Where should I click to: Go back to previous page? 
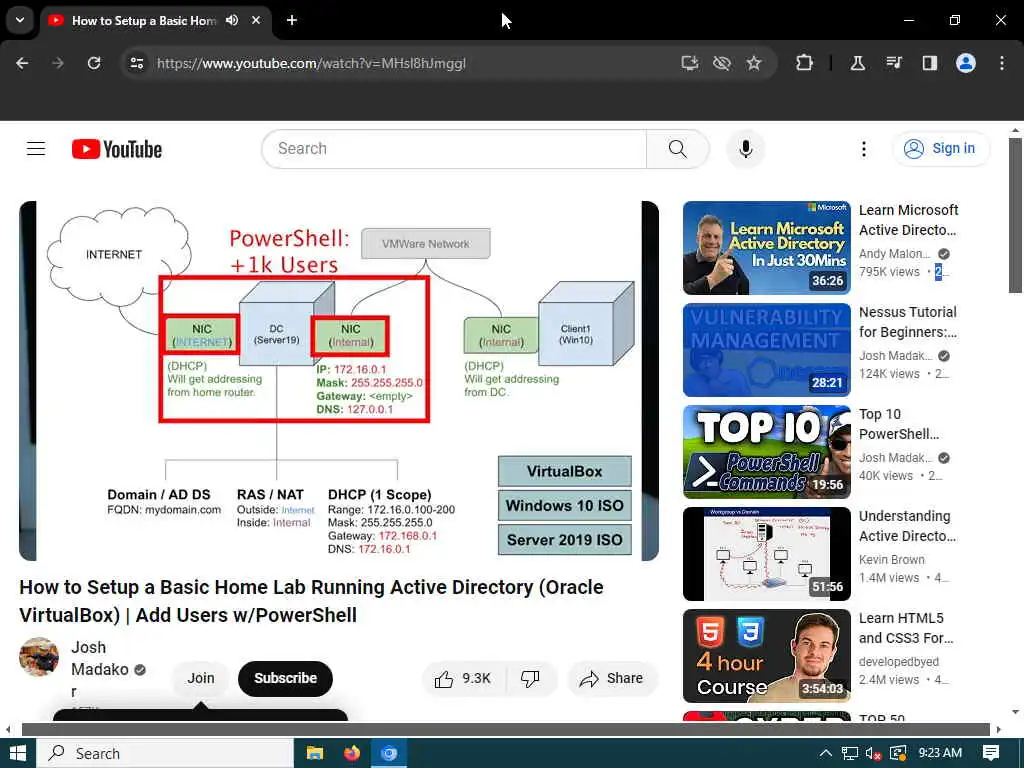22,63
